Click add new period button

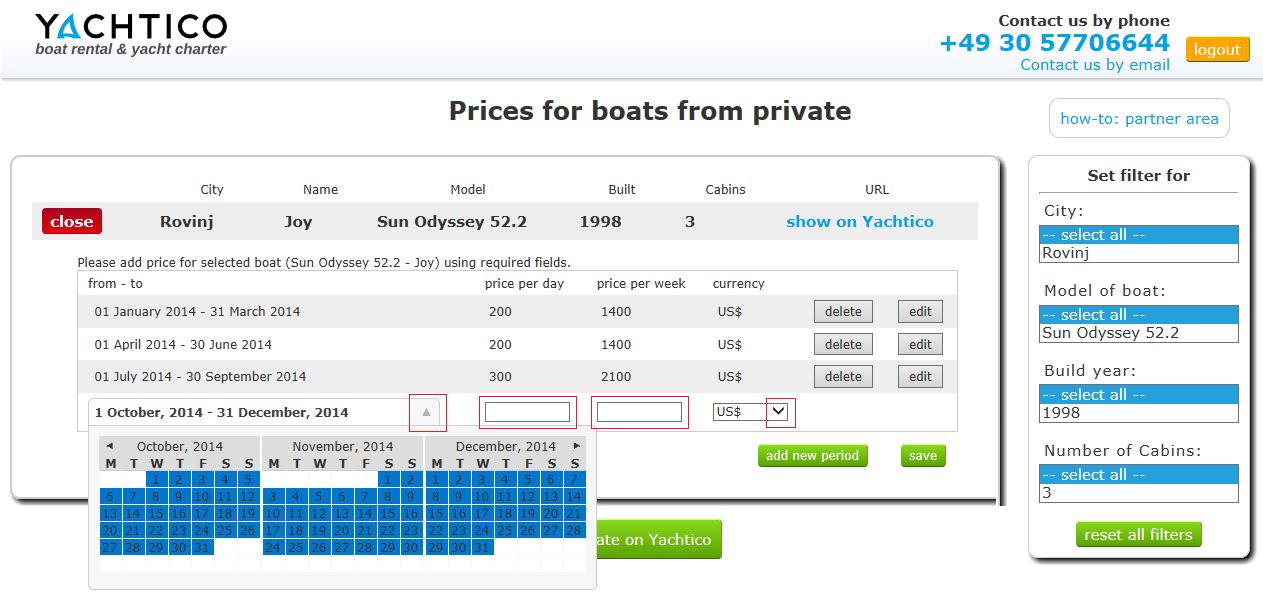(x=812, y=456)
